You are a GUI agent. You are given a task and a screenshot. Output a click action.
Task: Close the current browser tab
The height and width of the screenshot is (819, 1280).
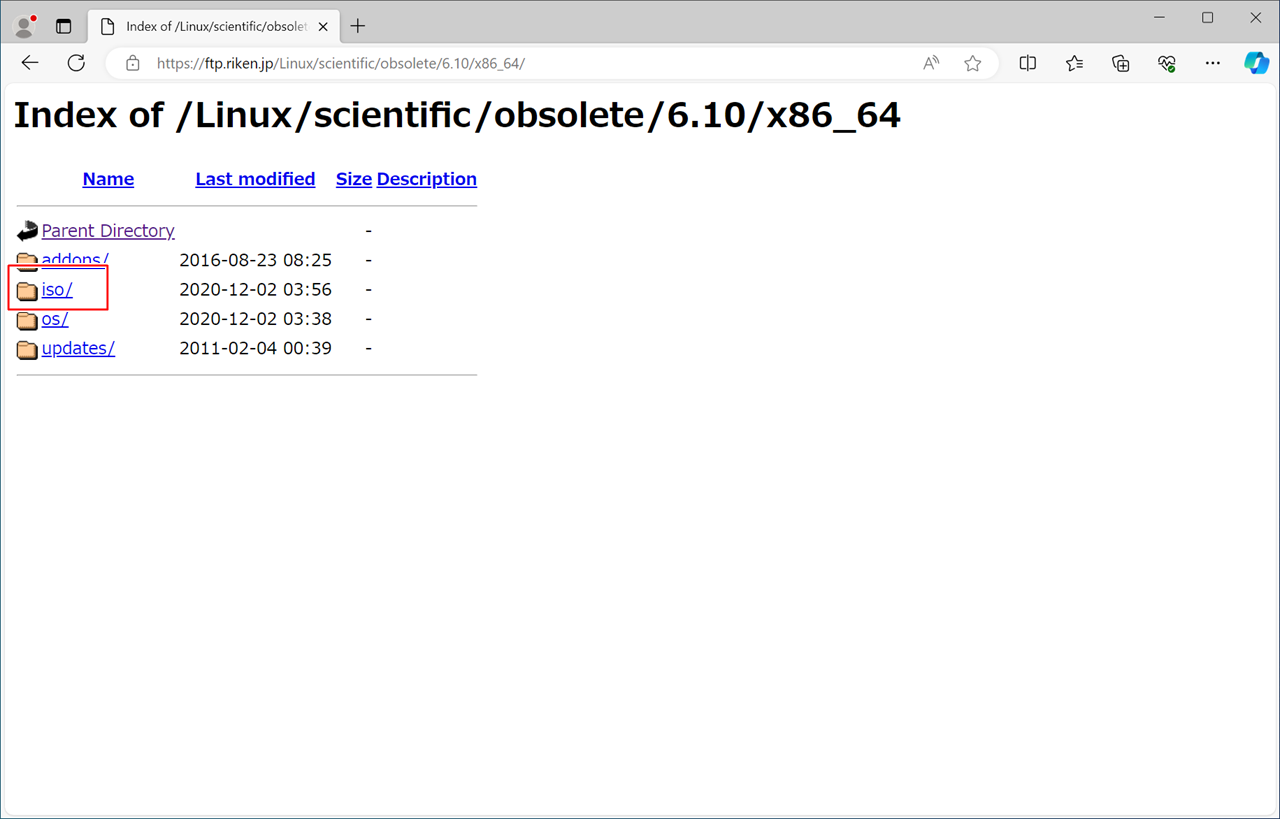click(323, 27)
